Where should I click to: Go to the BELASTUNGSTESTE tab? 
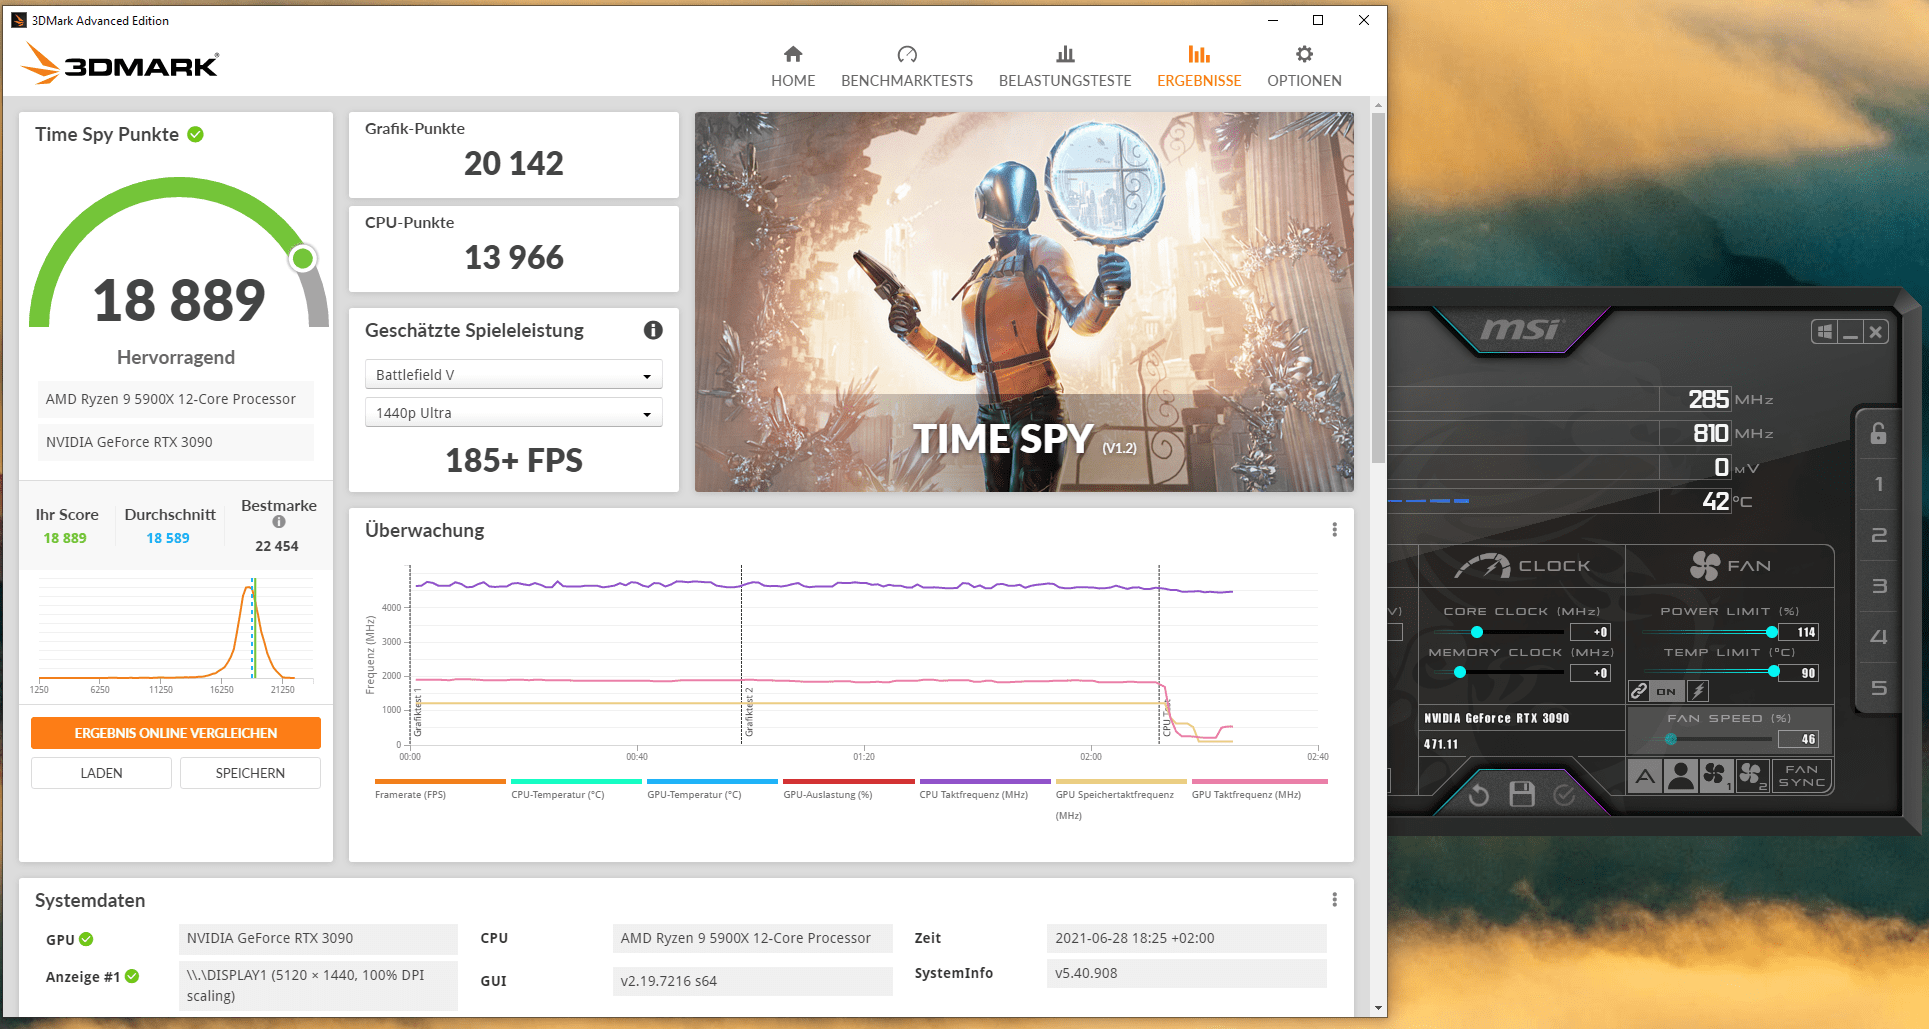[1065, 66]
